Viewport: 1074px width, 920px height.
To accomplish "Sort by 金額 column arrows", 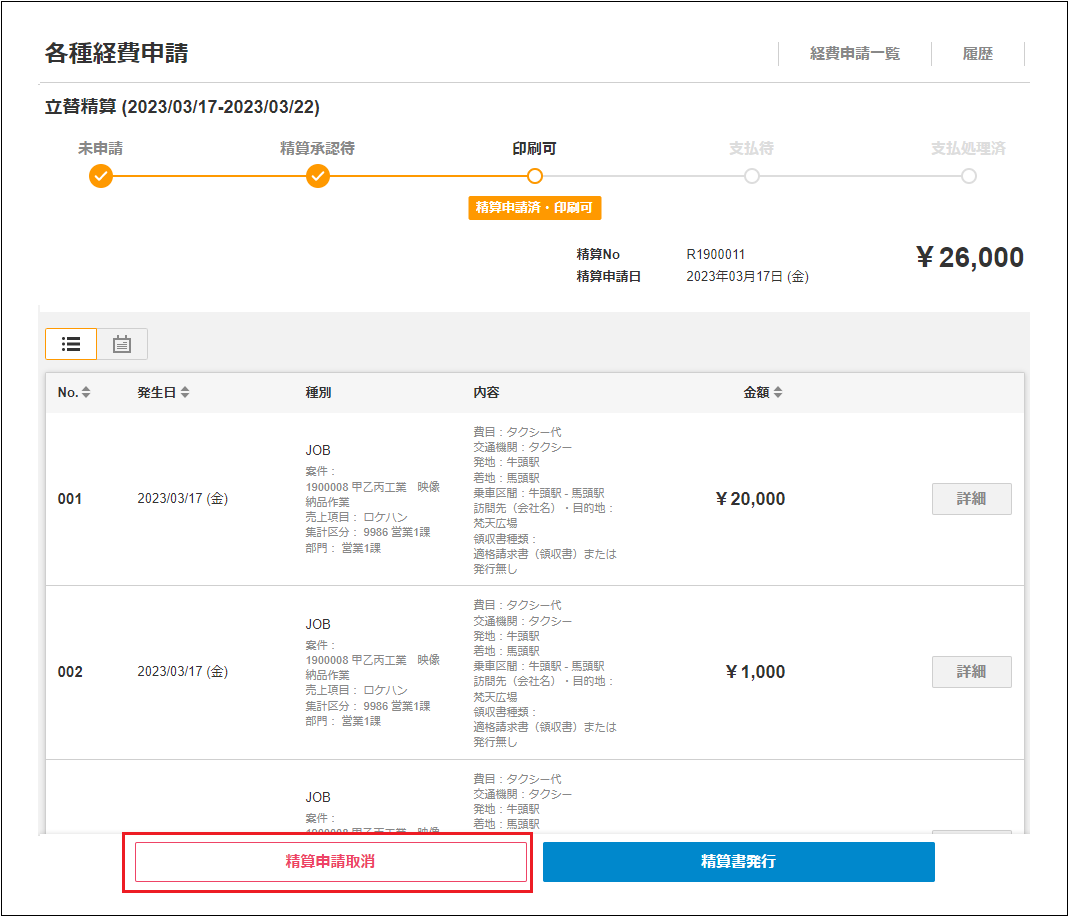I will pos(778,393).
